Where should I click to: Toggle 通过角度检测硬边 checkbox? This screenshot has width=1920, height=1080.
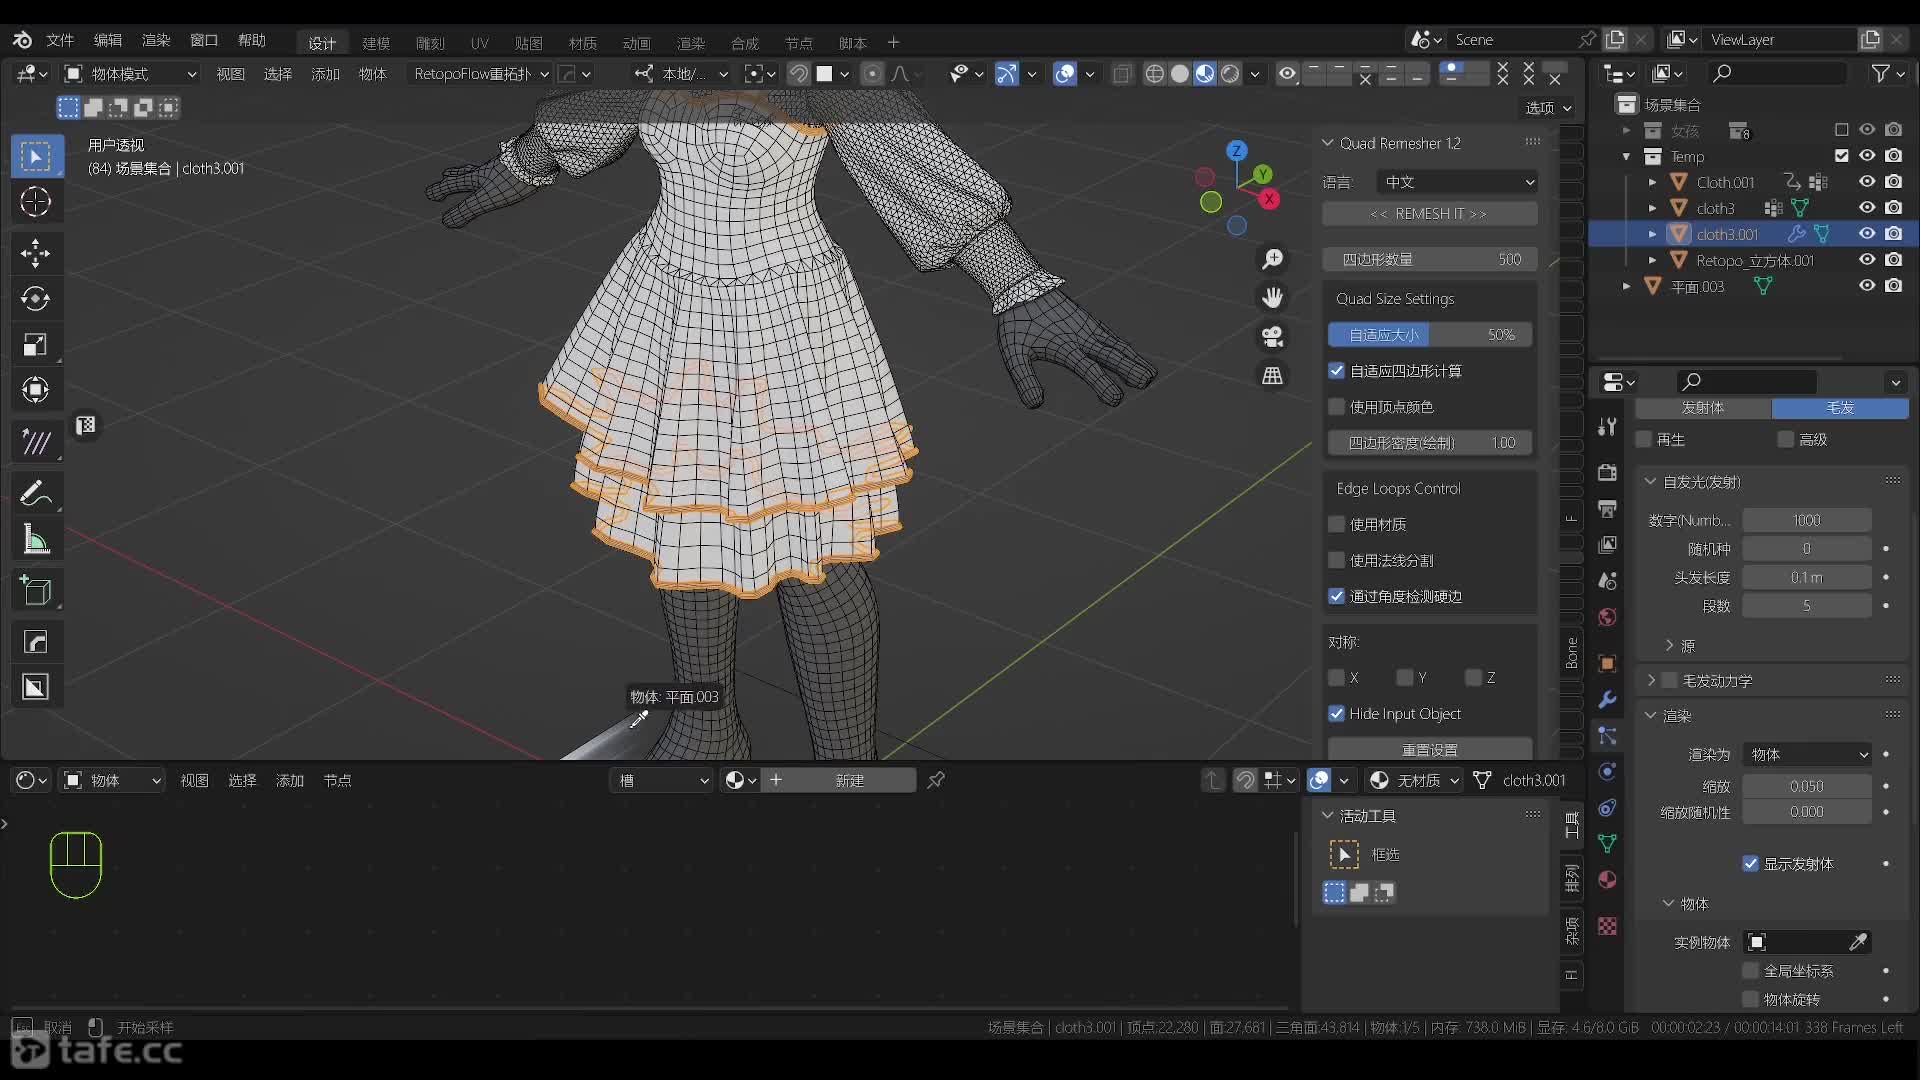pos(1337,596)
